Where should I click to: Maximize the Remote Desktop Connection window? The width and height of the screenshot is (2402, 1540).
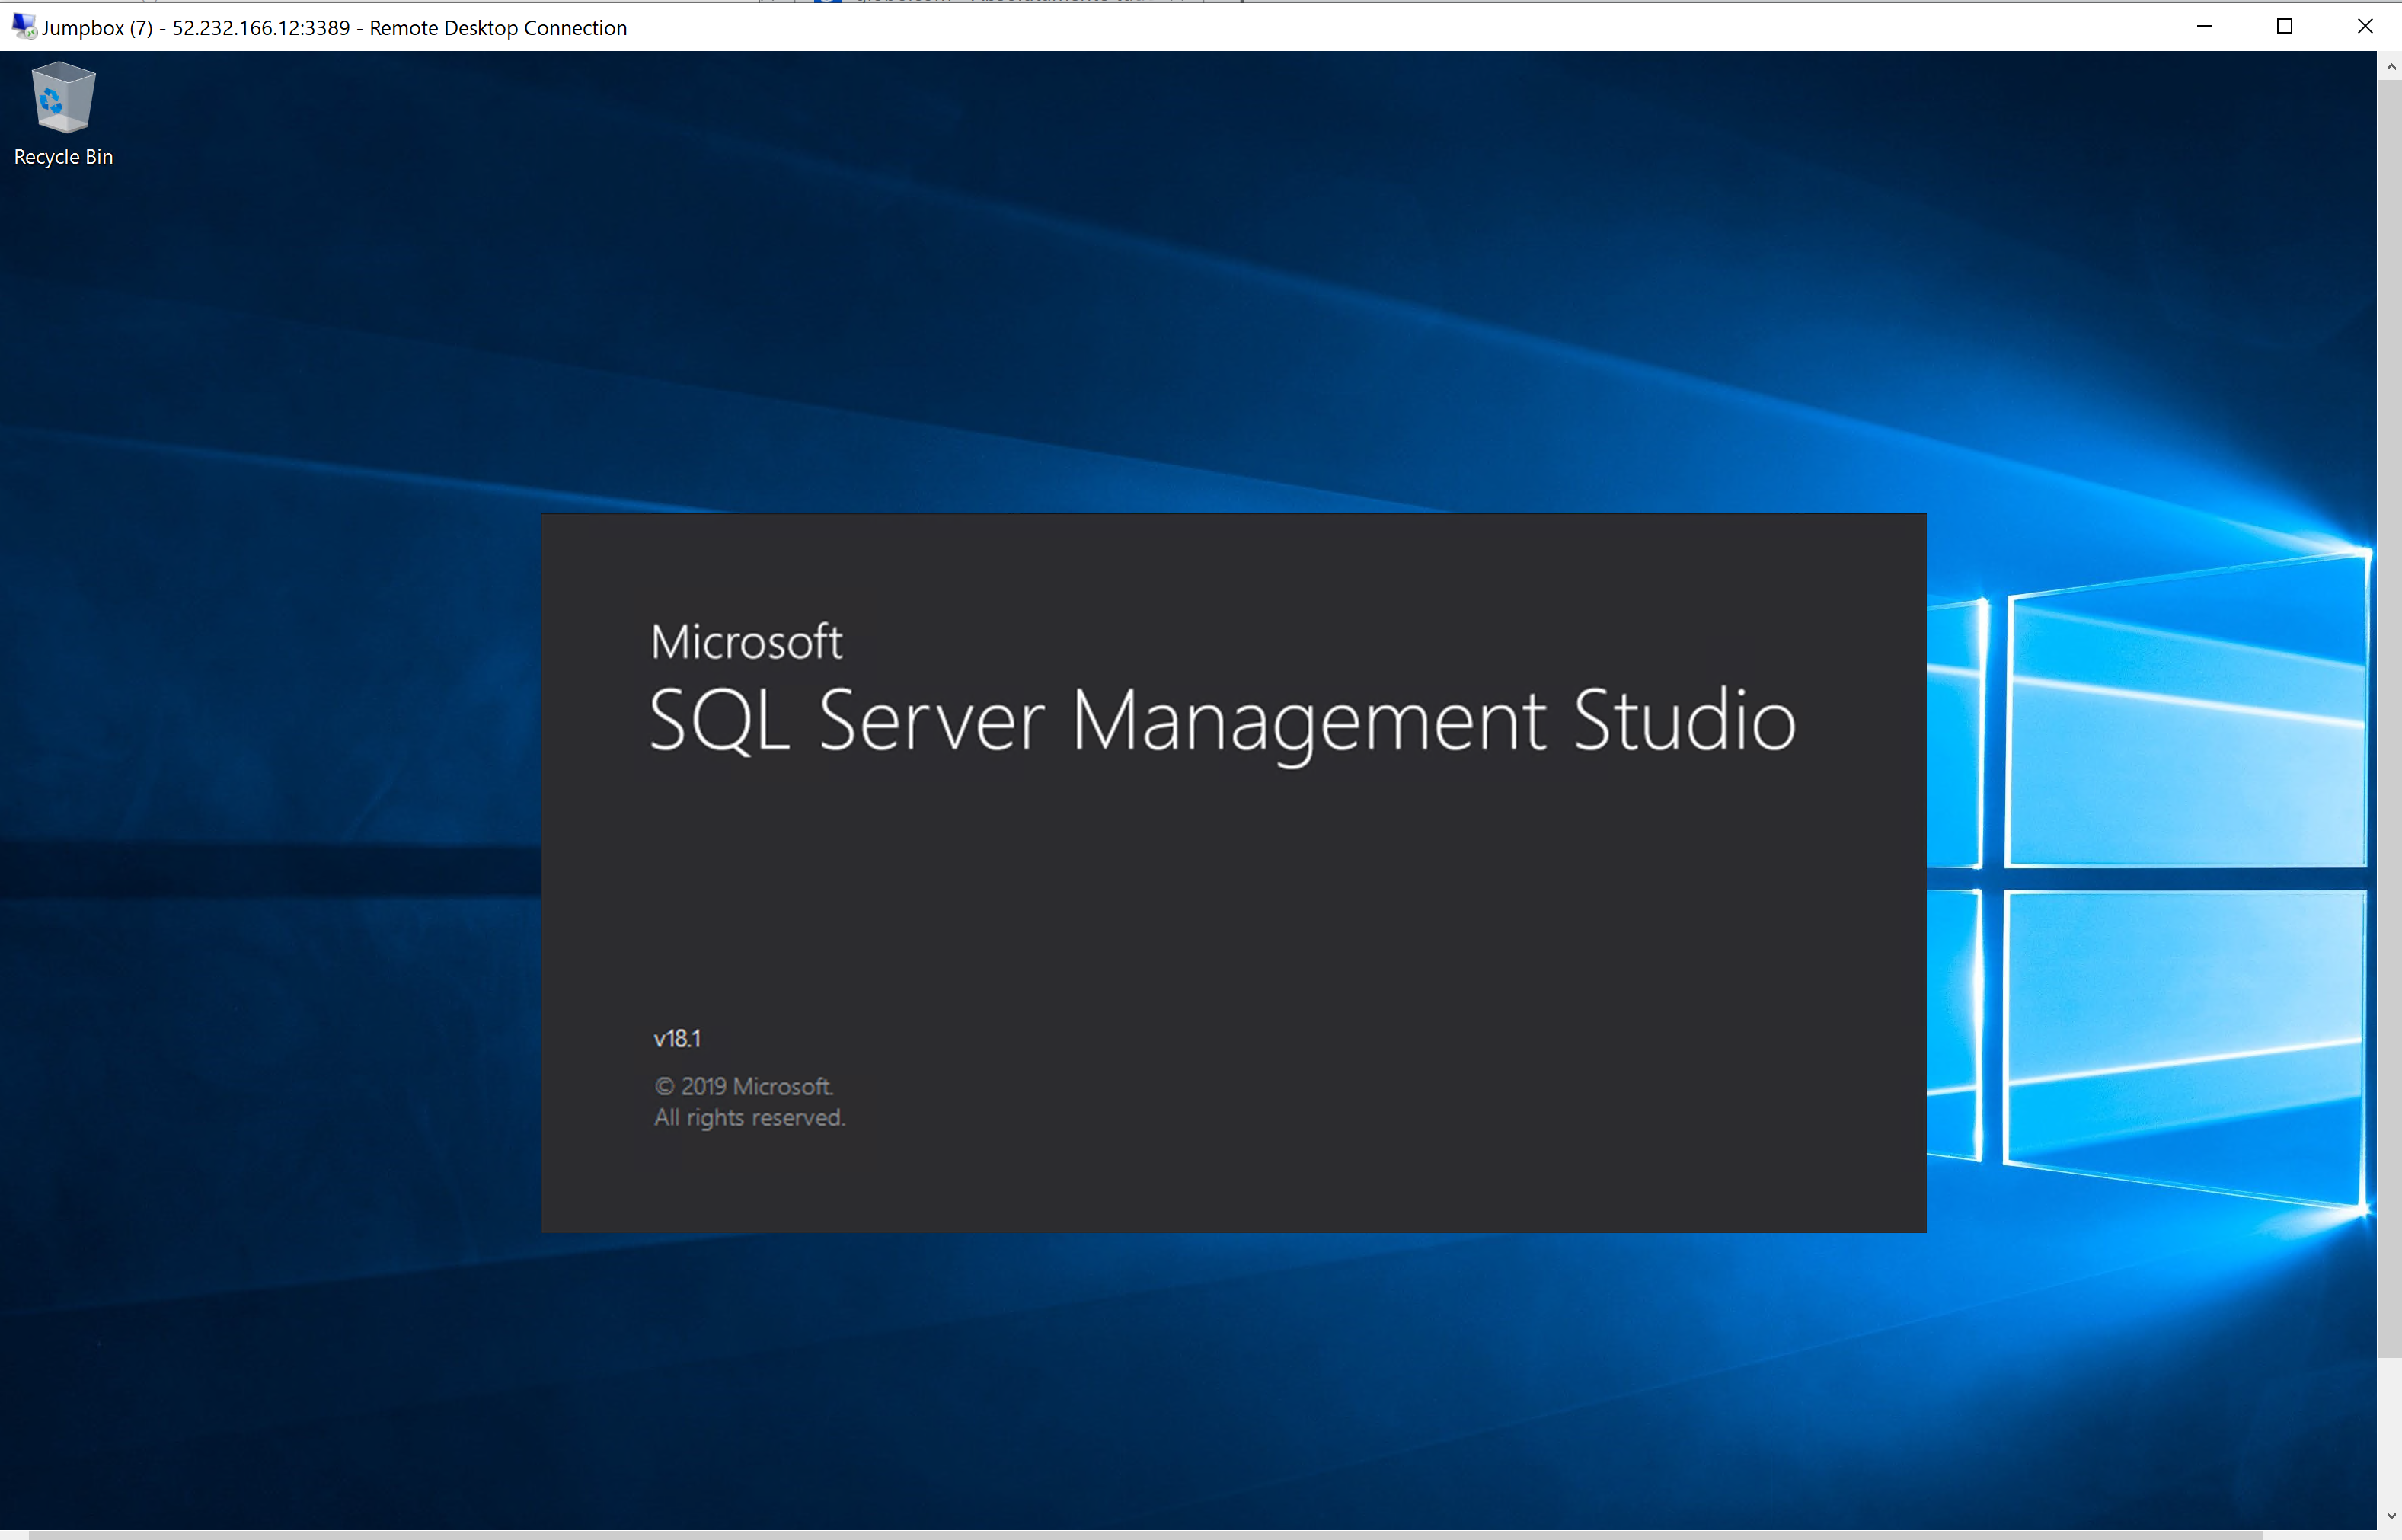point(2284,26)
